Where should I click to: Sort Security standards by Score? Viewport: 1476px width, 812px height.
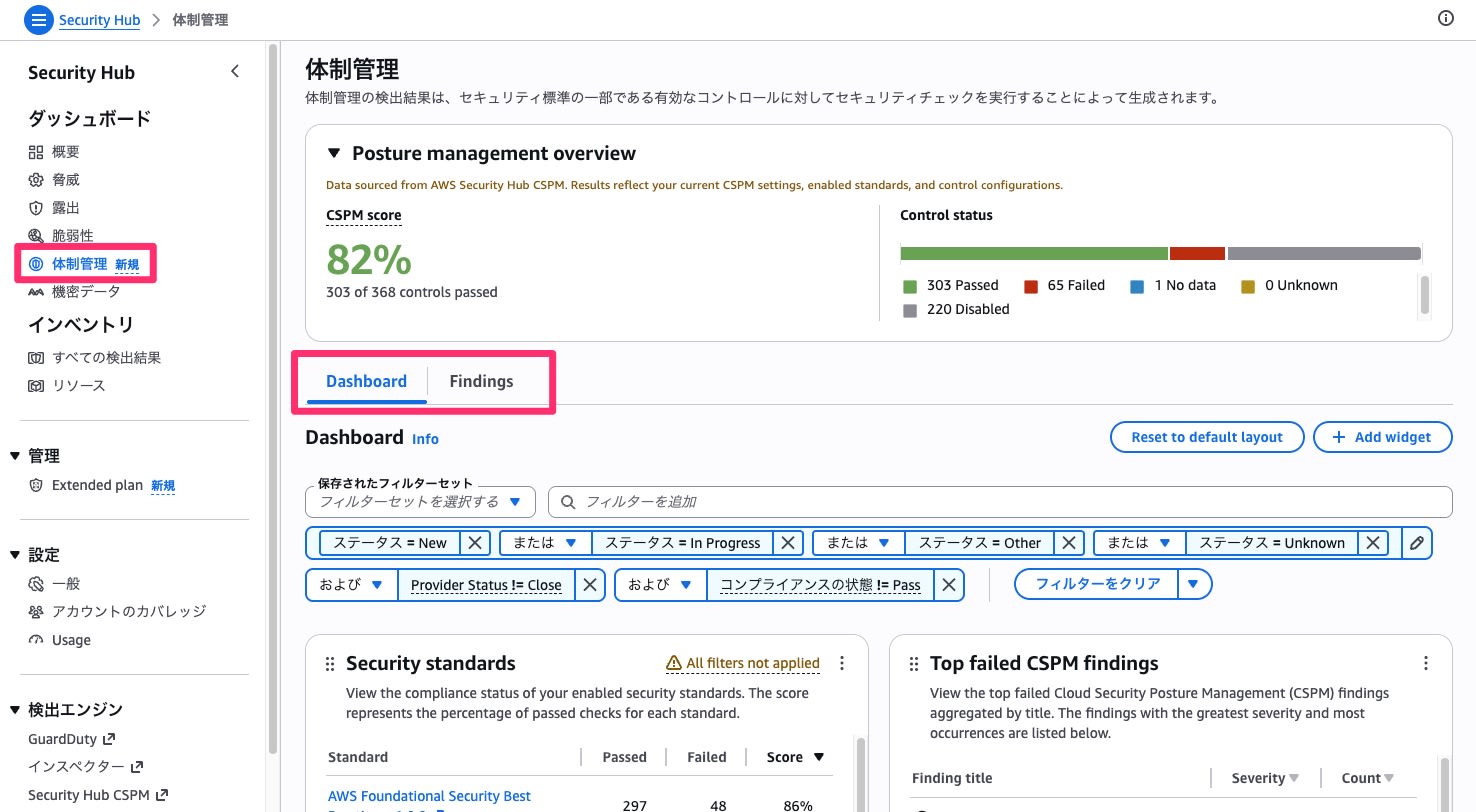point(795,757)
